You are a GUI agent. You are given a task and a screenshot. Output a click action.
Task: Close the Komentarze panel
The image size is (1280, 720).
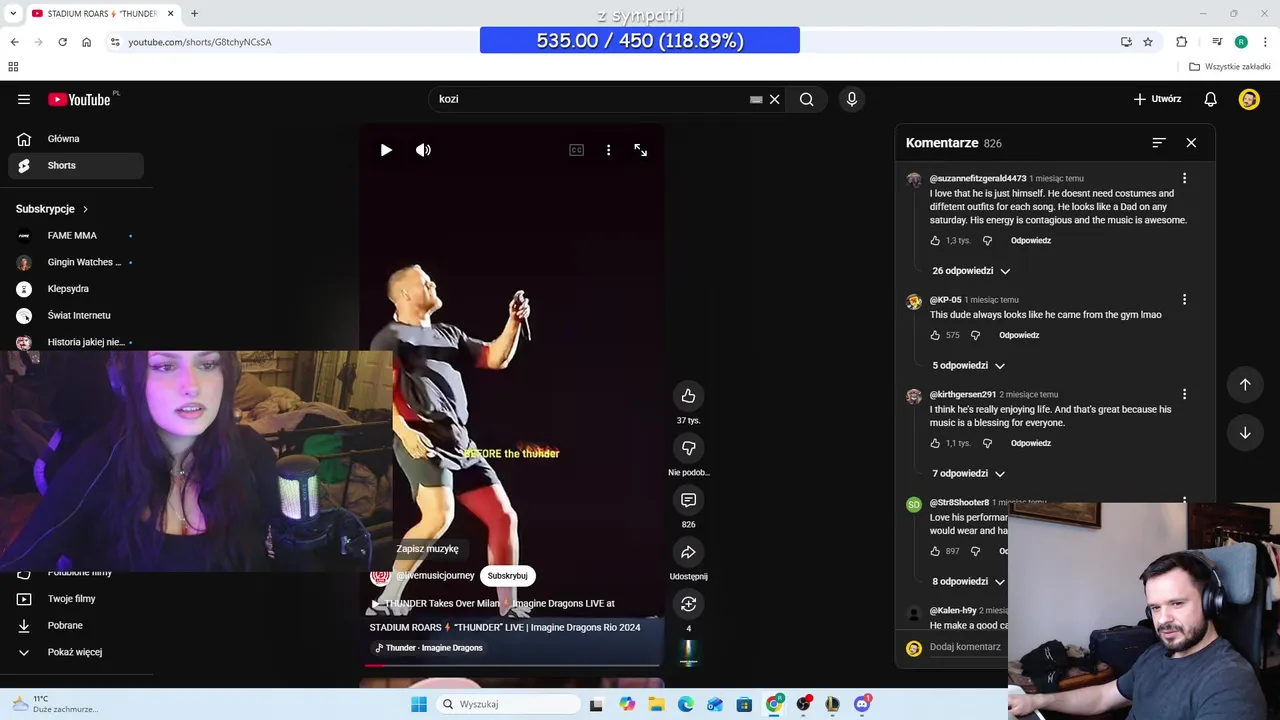[1191, 143]
